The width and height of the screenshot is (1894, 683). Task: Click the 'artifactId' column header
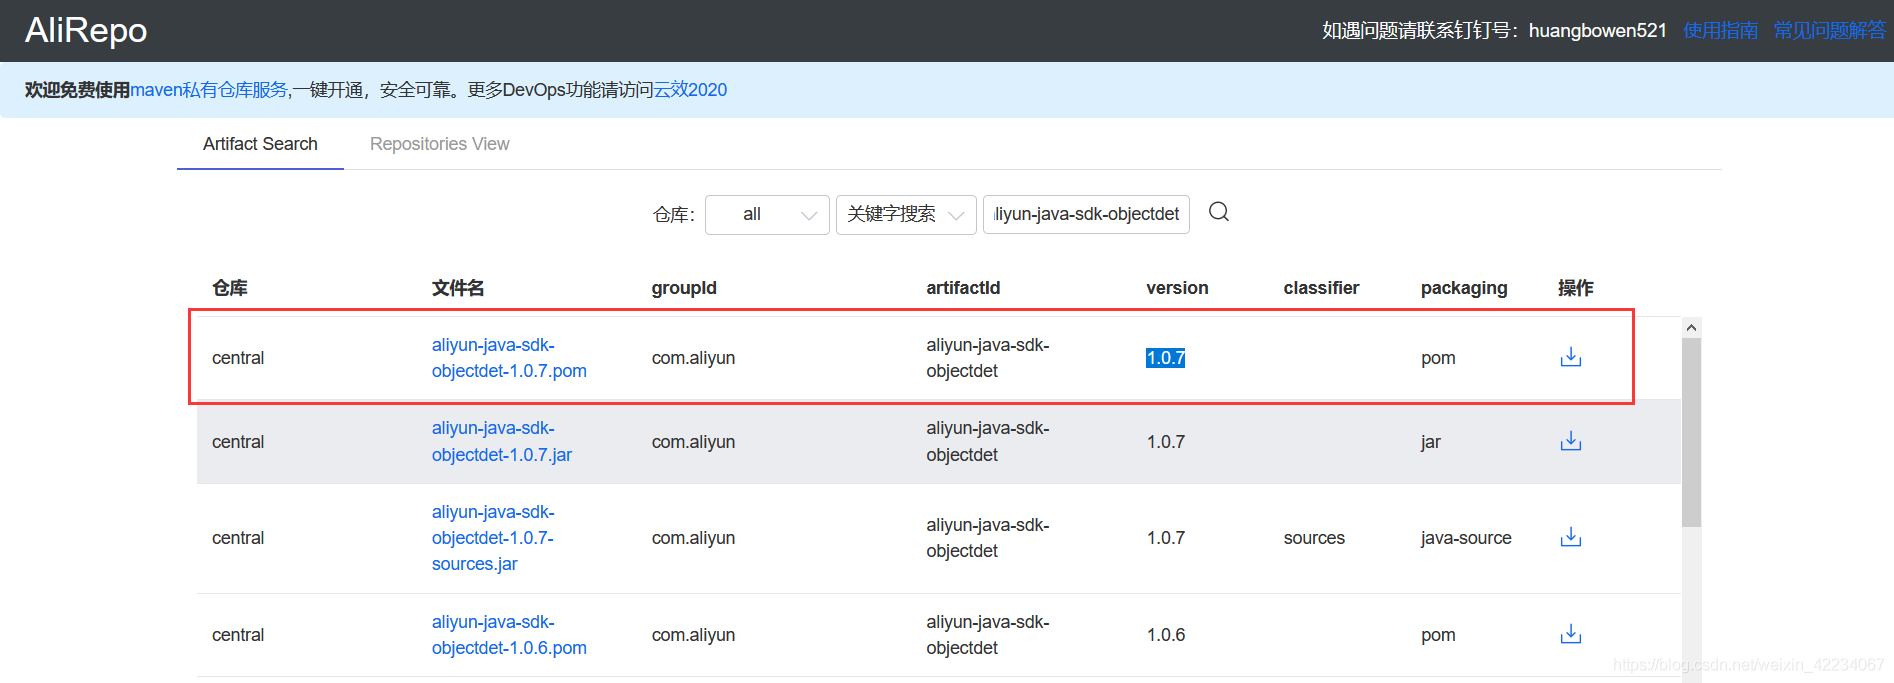pyautogui.click(x=963, y=288)
